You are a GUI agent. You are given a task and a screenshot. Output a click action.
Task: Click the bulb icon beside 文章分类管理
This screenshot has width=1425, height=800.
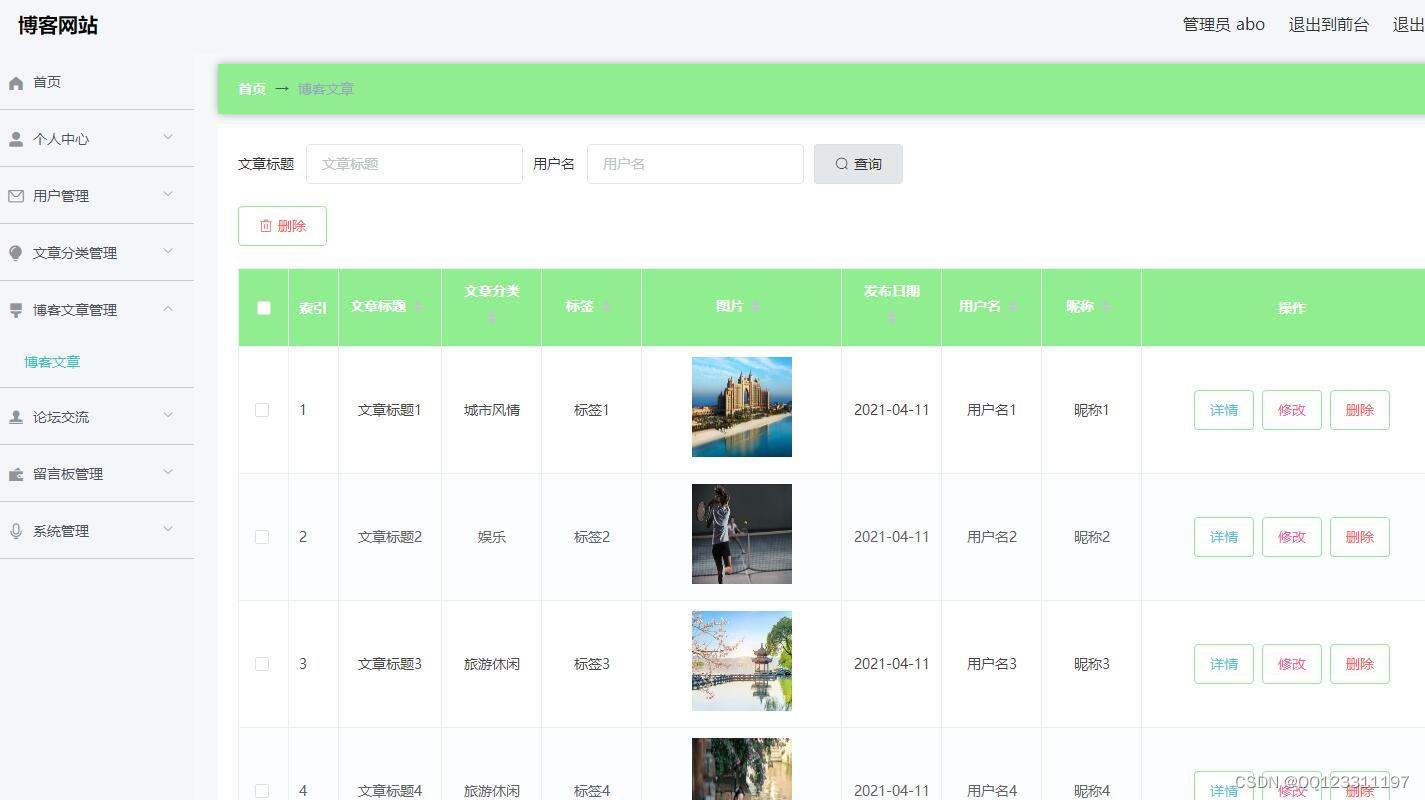(16, 253)
